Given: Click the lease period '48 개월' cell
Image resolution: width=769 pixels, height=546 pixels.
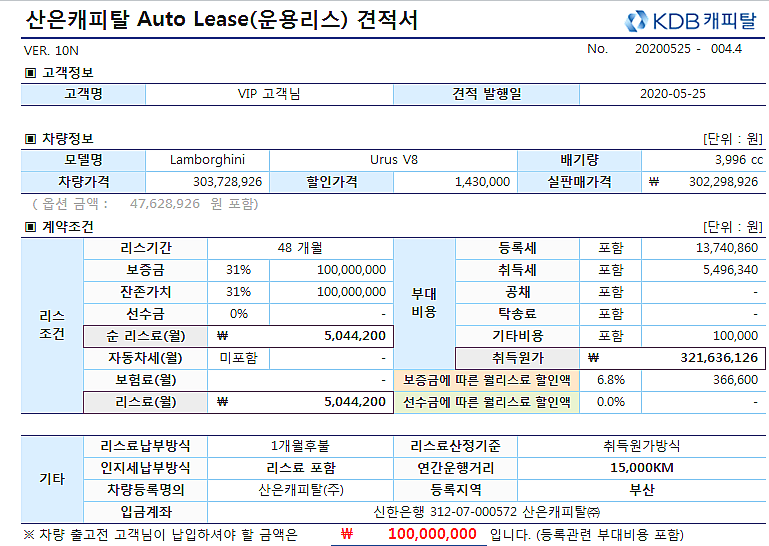Looking at the screenshot, I should [300, 248].
